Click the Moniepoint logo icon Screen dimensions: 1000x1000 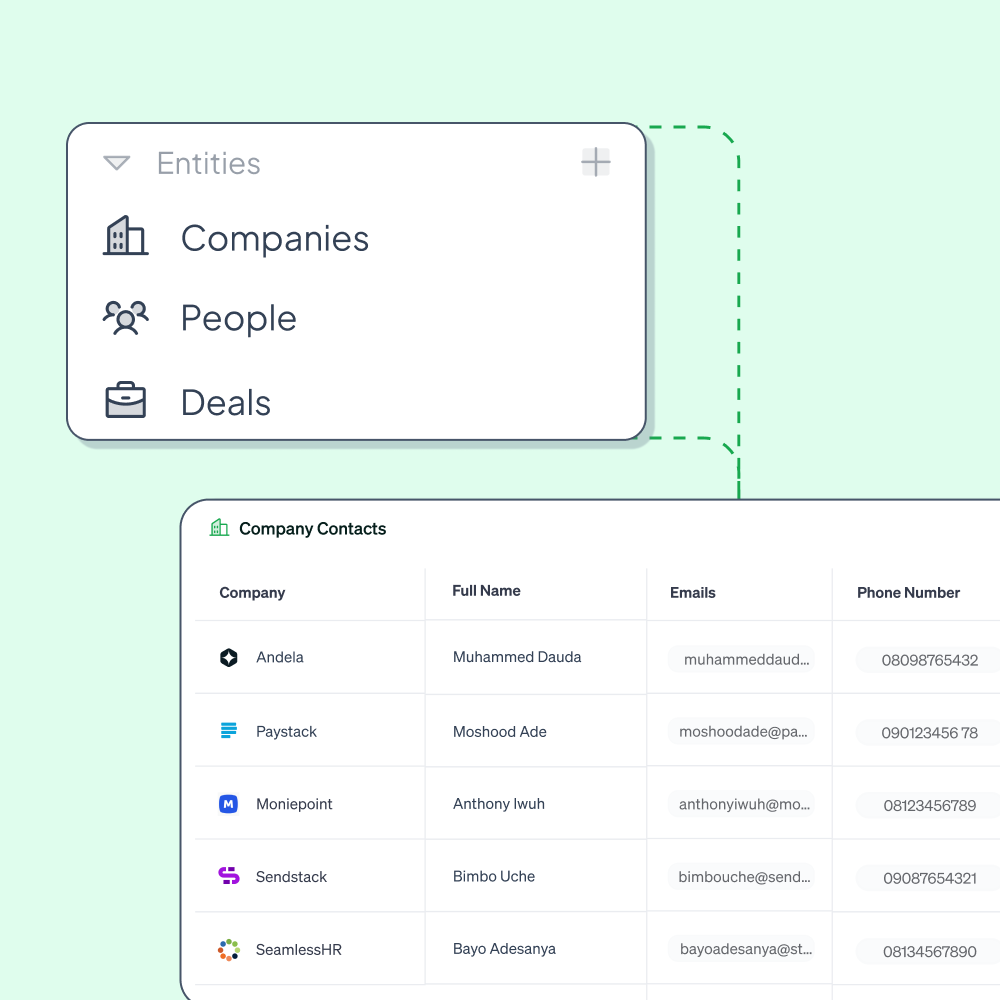[x=229, y=804]
